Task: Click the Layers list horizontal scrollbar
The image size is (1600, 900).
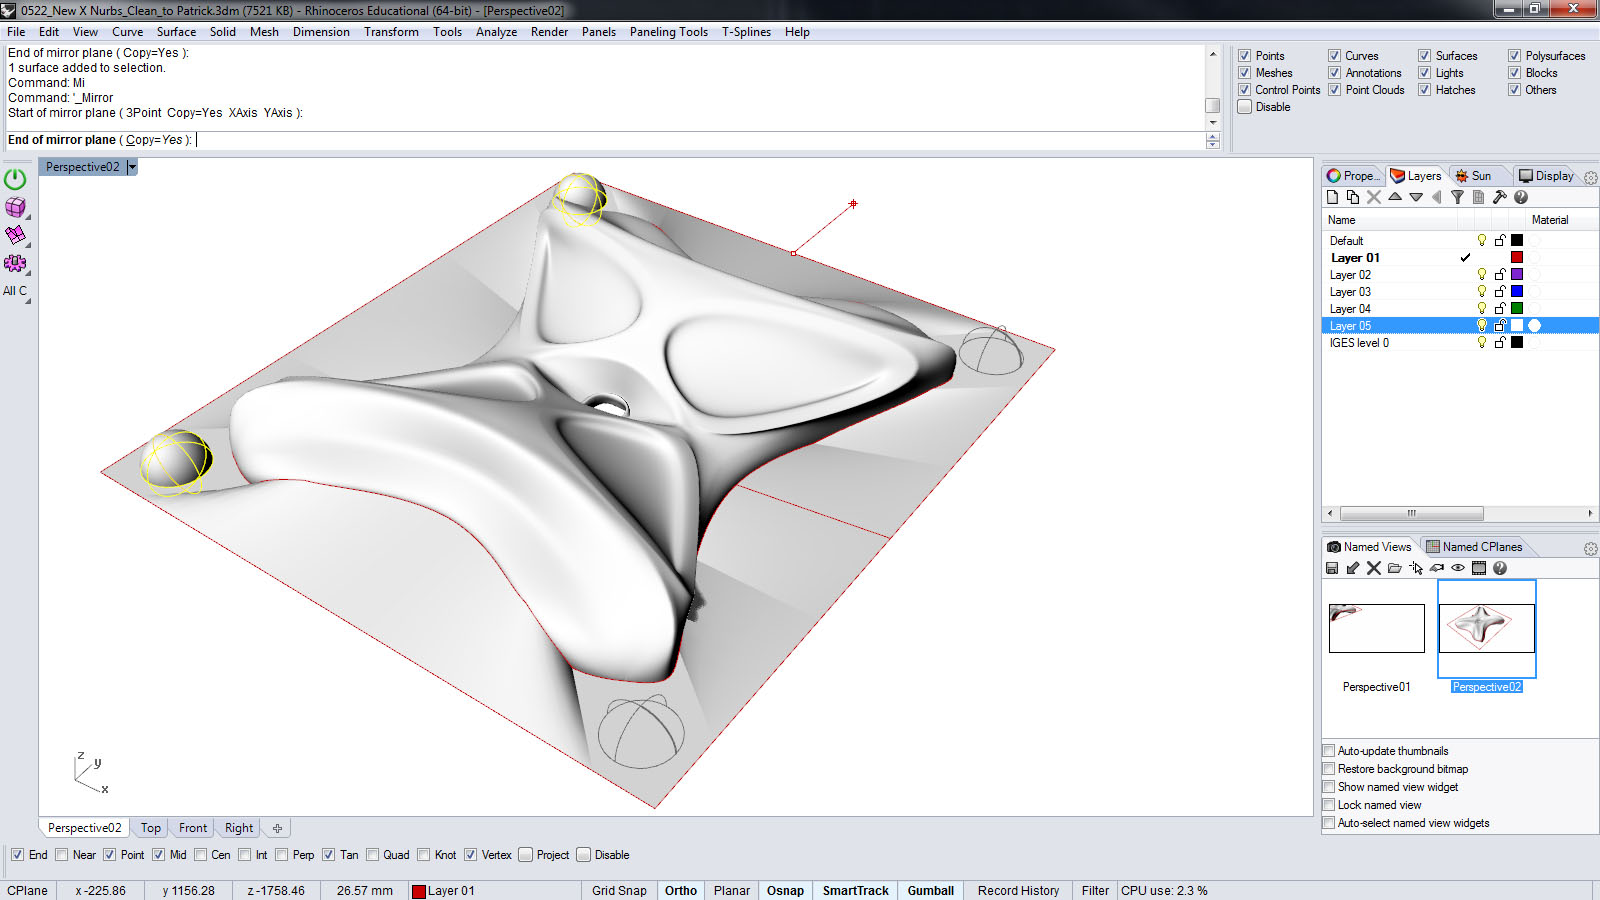Action: click(1411, 513)
